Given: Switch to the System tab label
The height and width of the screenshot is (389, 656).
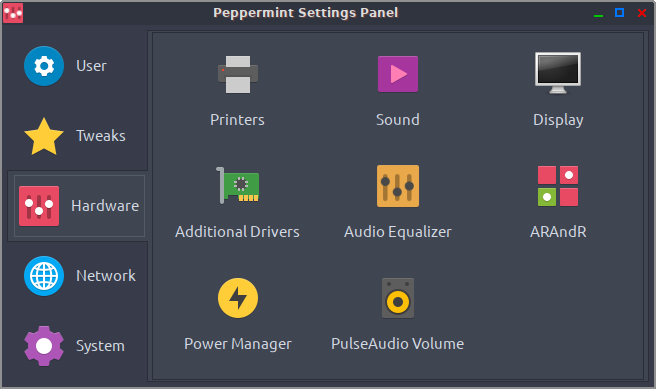Looking at the screenshot, I should coord(100,346).
